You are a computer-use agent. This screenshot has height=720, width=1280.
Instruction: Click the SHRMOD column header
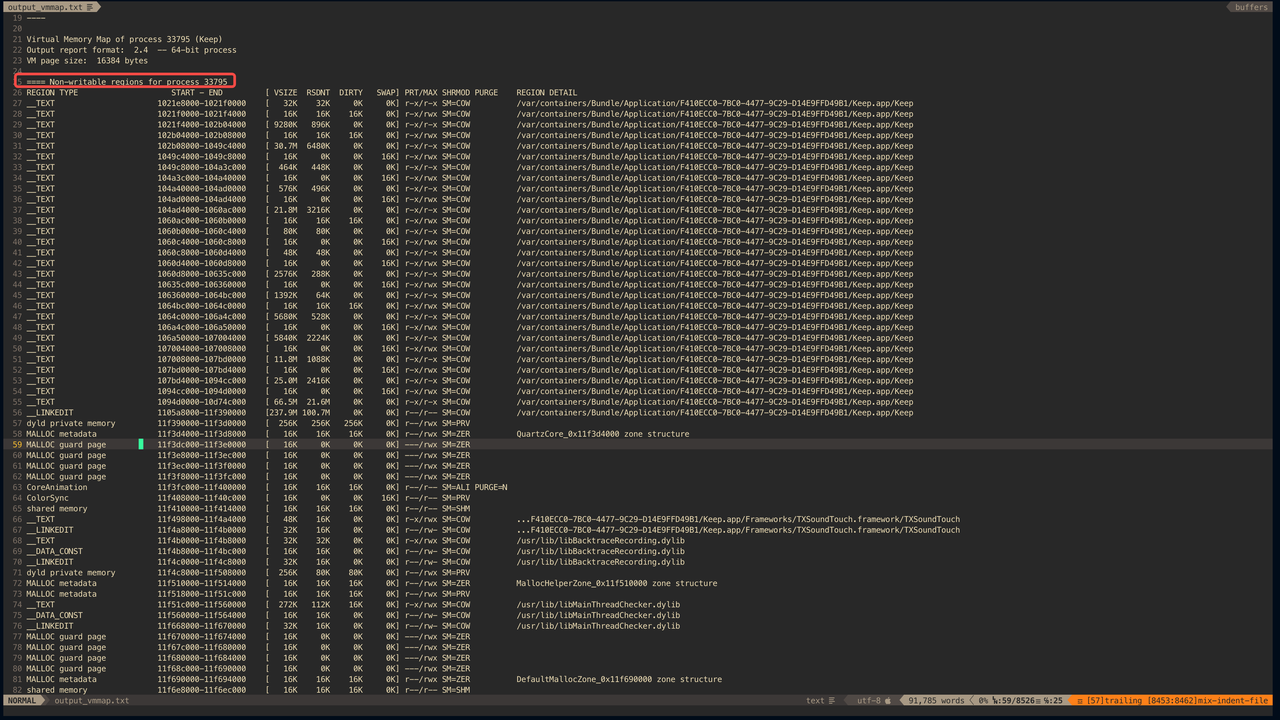[x=456, y=92]
